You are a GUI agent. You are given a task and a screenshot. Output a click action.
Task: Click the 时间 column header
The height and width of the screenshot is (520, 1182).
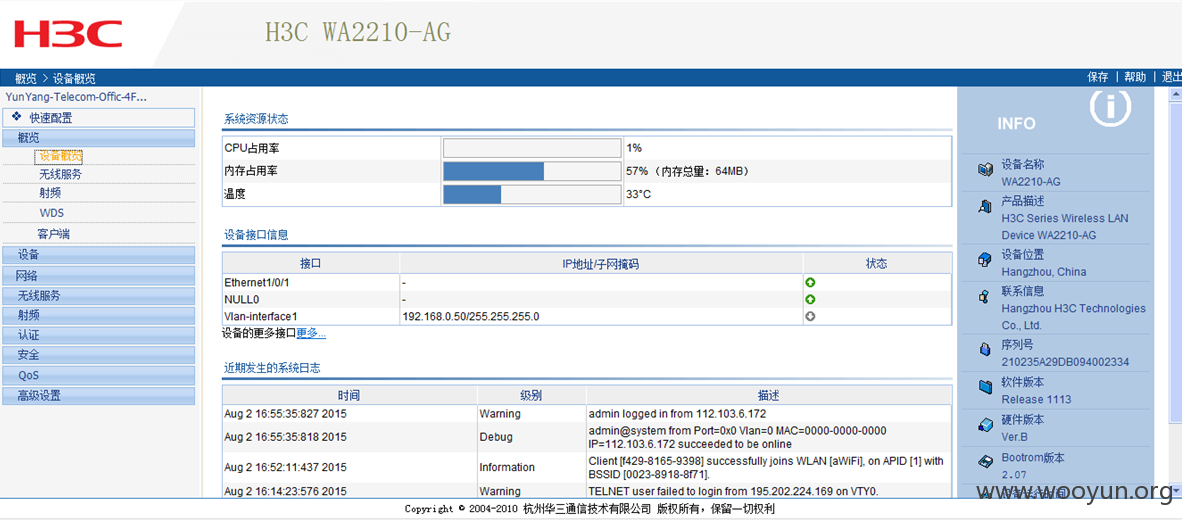click(x=349, y=395)
